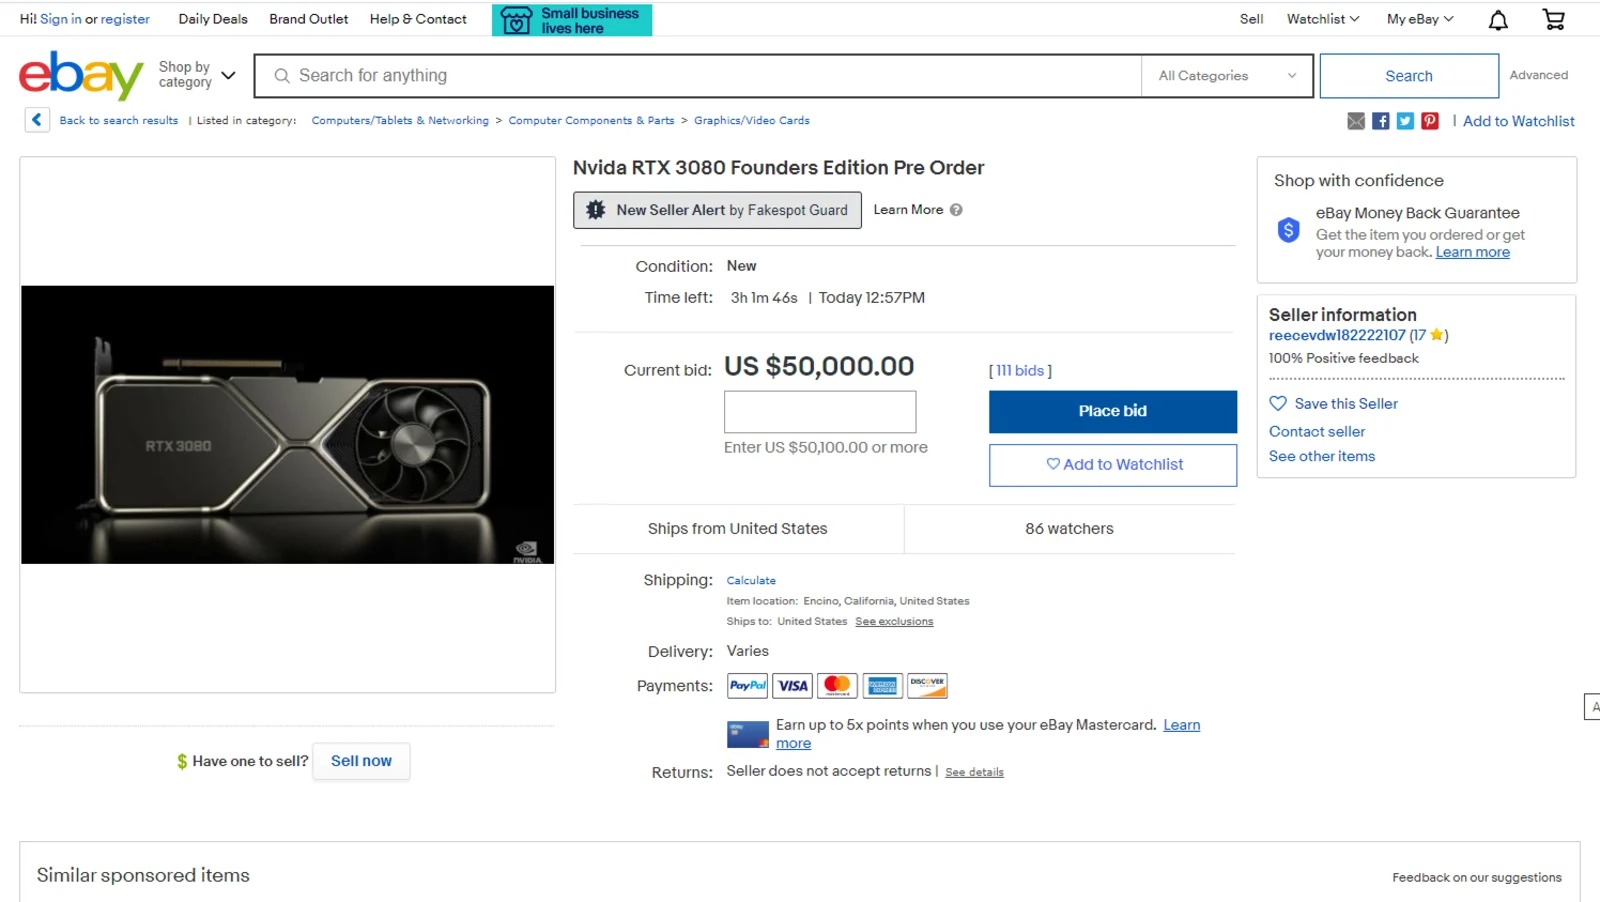
Task: Go to Help & Contact
Action: [418, 19]
